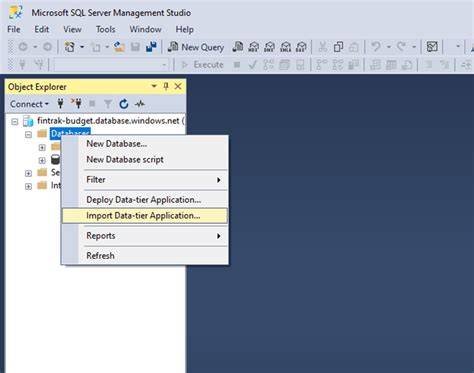Expand the Security folder node
474x373 pixels.
click(x=29, y=173)
